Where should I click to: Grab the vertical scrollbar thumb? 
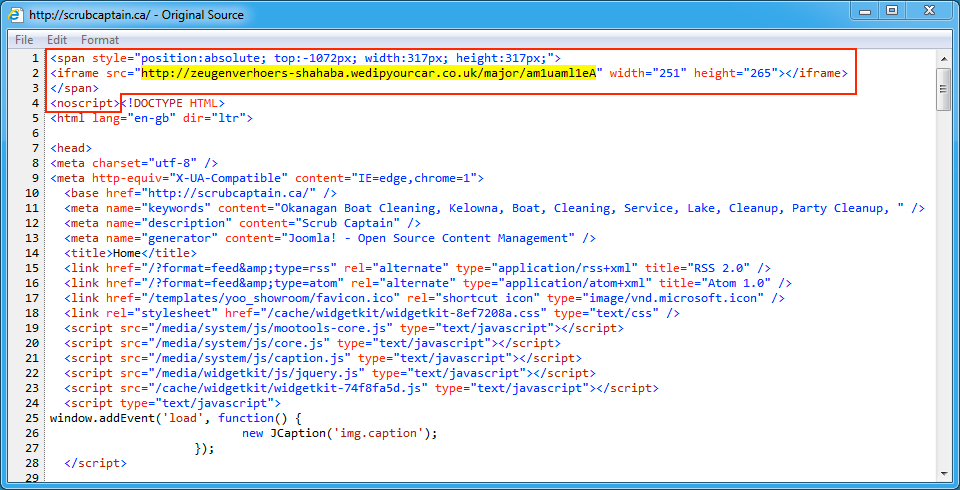943,88
